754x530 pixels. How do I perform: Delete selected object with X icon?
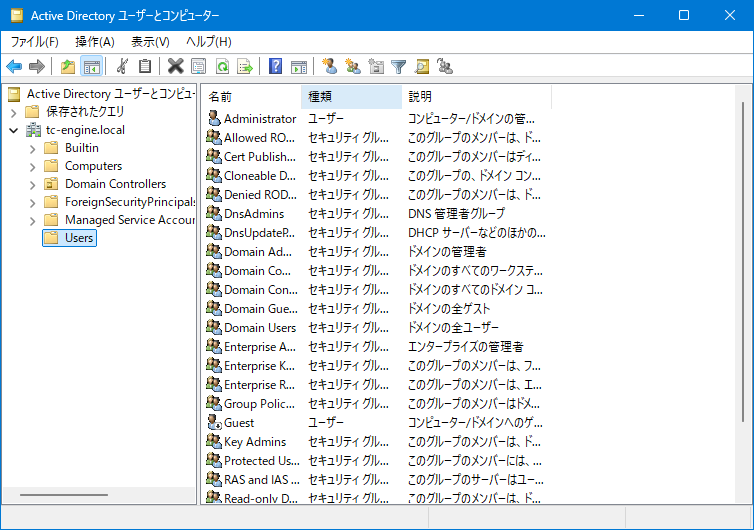176,66
